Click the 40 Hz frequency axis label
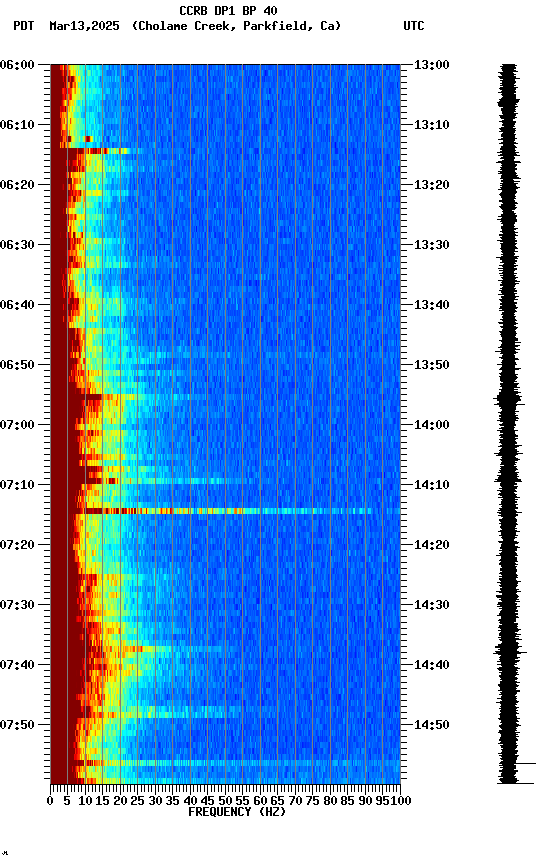Viewport: 552px width, 864px height. click(x=190, y=801)
